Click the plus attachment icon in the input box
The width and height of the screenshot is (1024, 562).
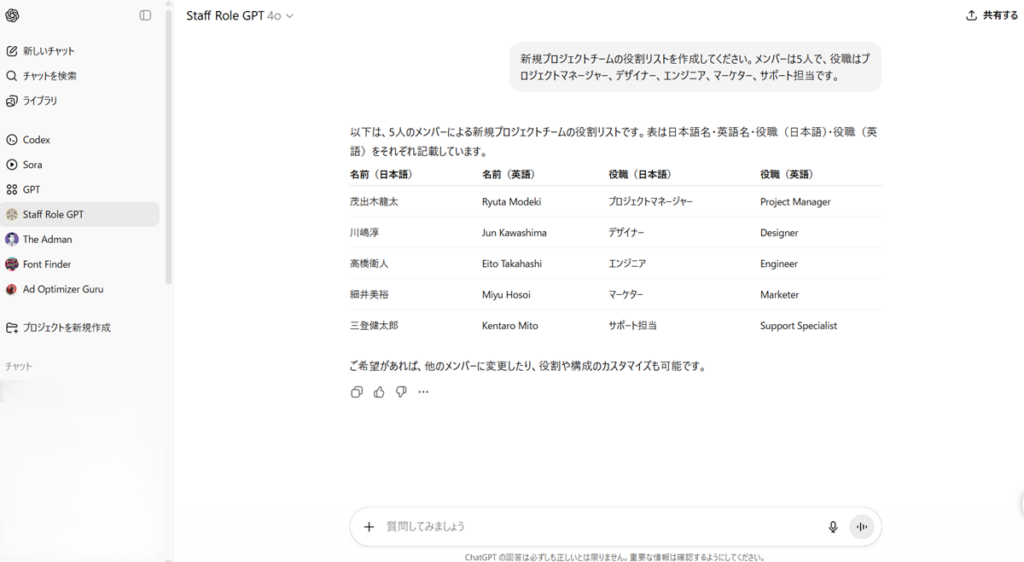(369, 527)
